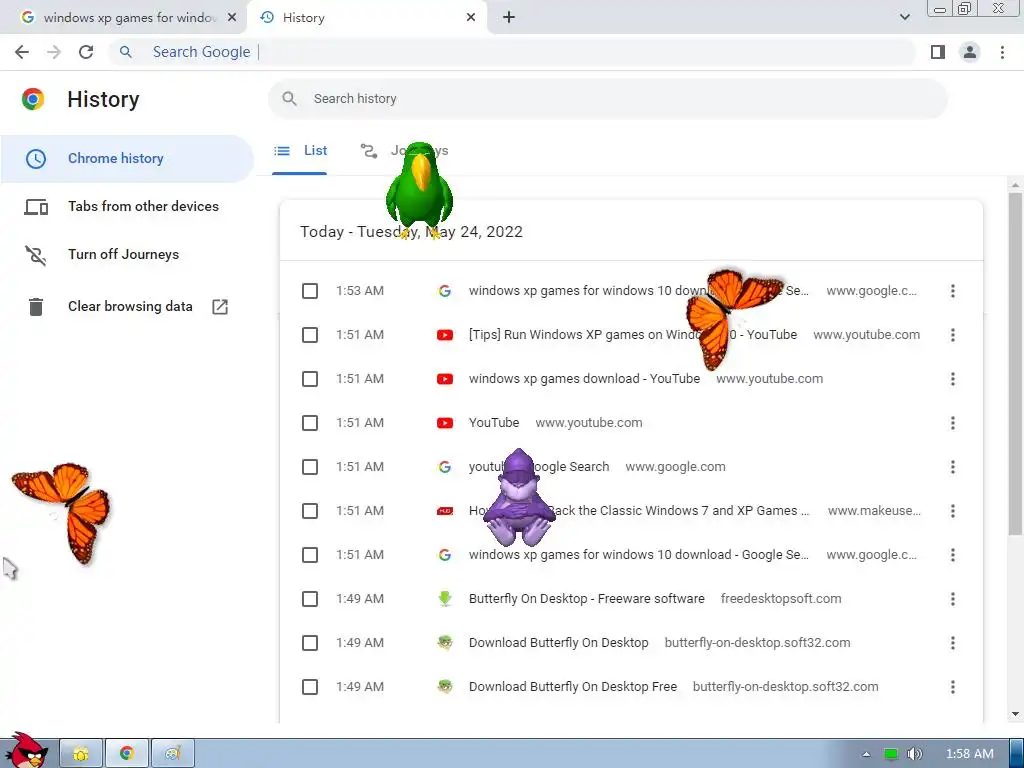The image size is (1024, 768).
Task: Open actions menu for YouTube entry
Action: 953,423
